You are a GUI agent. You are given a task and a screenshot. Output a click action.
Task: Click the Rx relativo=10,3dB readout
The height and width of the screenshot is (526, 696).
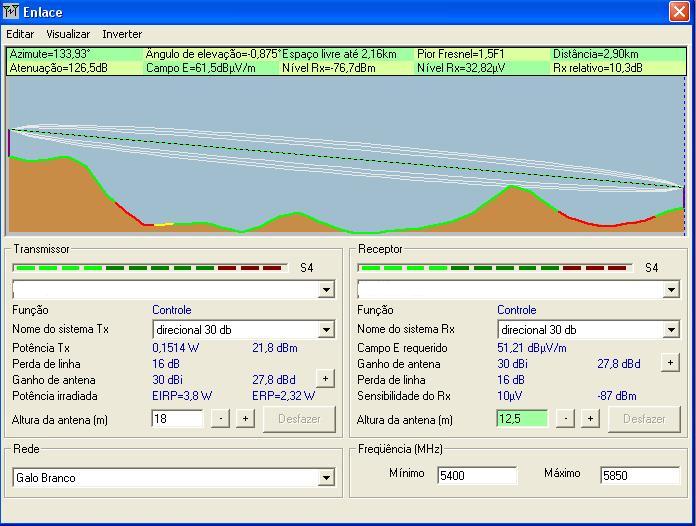point(597,68)
